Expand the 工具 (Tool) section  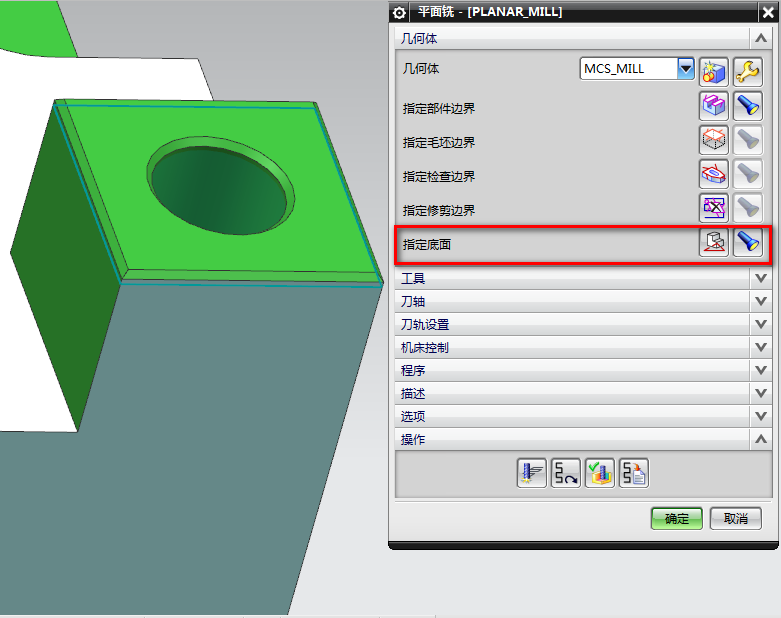pos(760,278)
